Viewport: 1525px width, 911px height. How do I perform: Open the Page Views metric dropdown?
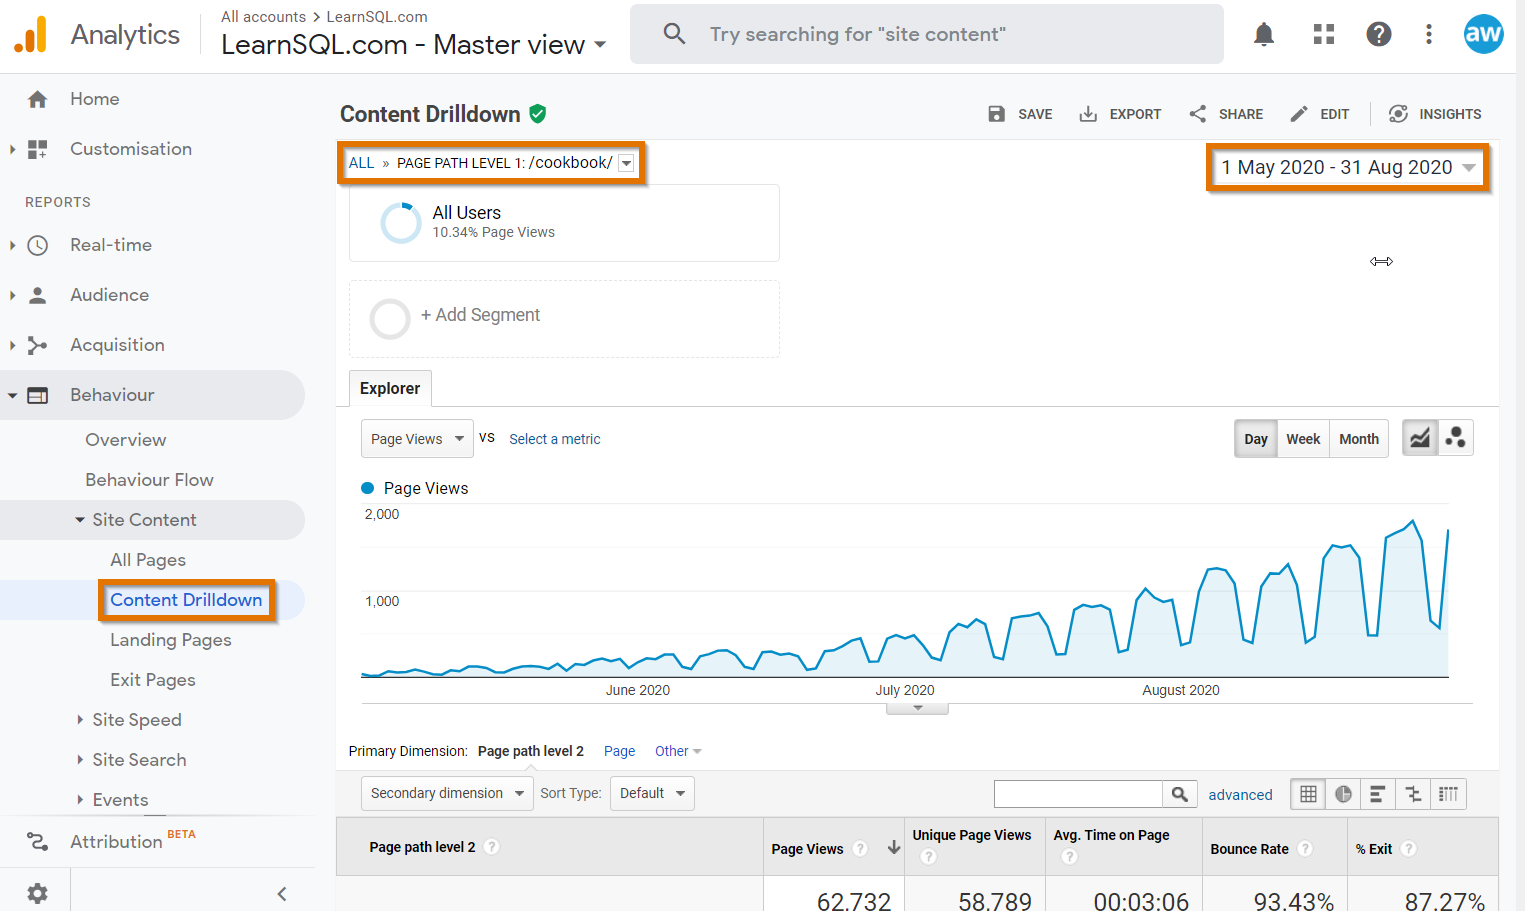[x=417, y=439]
